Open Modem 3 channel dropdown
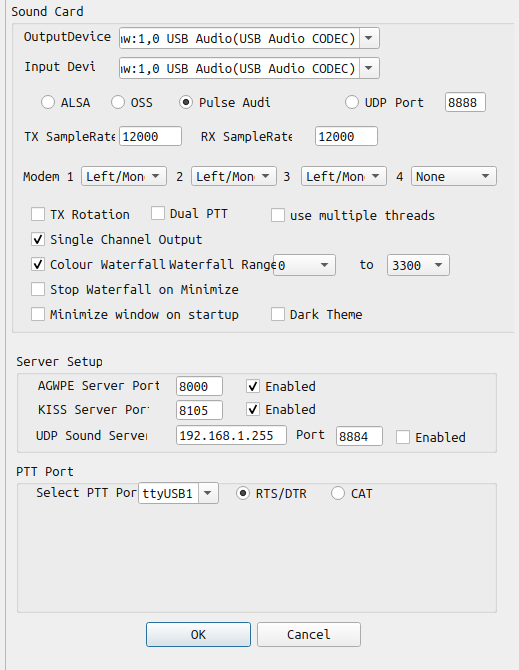The width and height of the screenshot is (519, 670). (x=344, y=176)
